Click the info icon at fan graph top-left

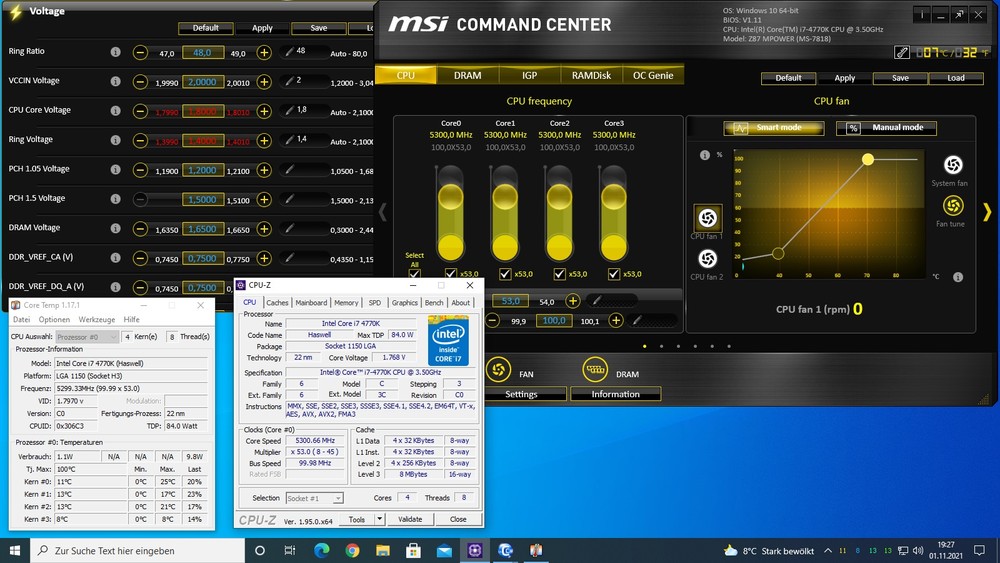[705, 155]
